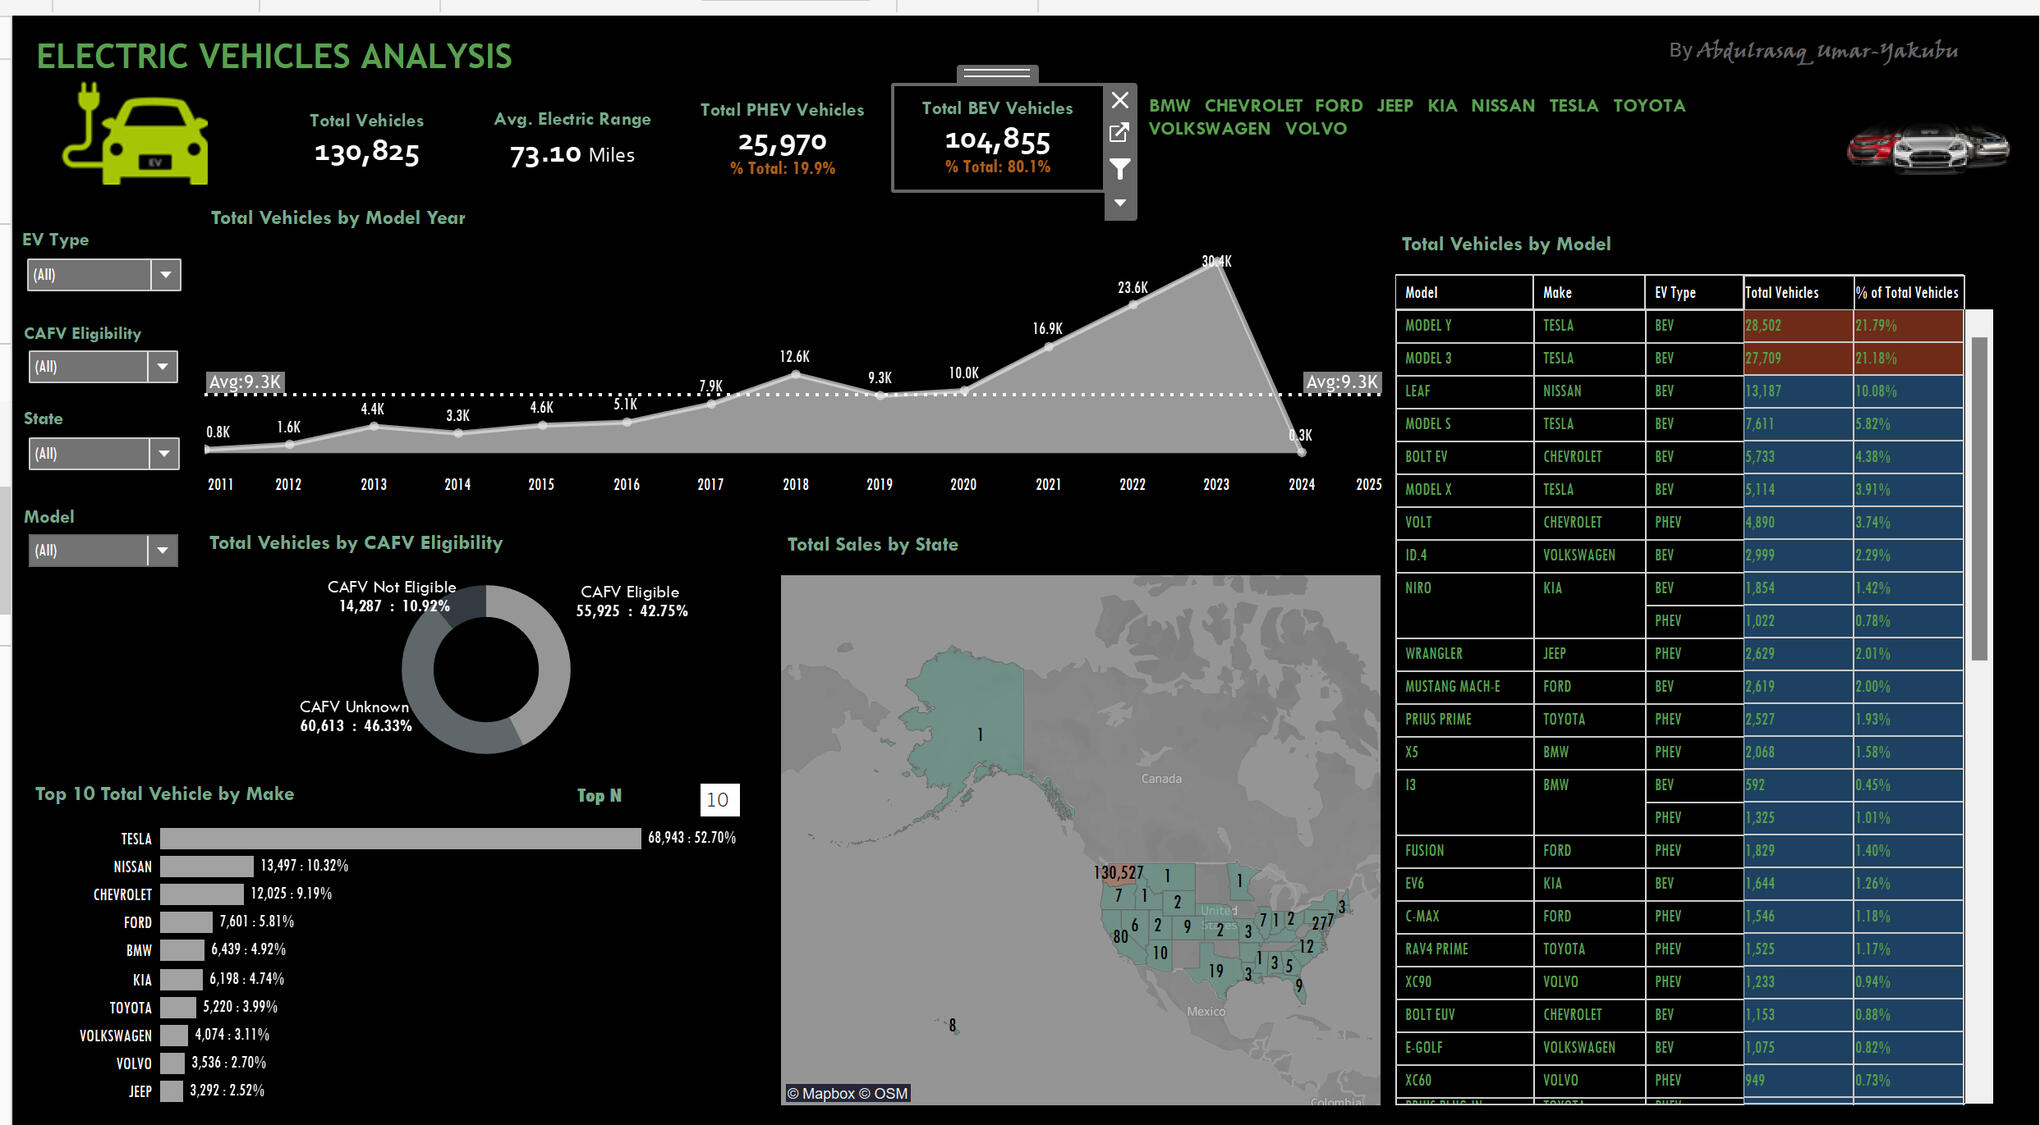Open the State filter dropdown
Screen dimensions: 2040x1125
click(163, 454)
